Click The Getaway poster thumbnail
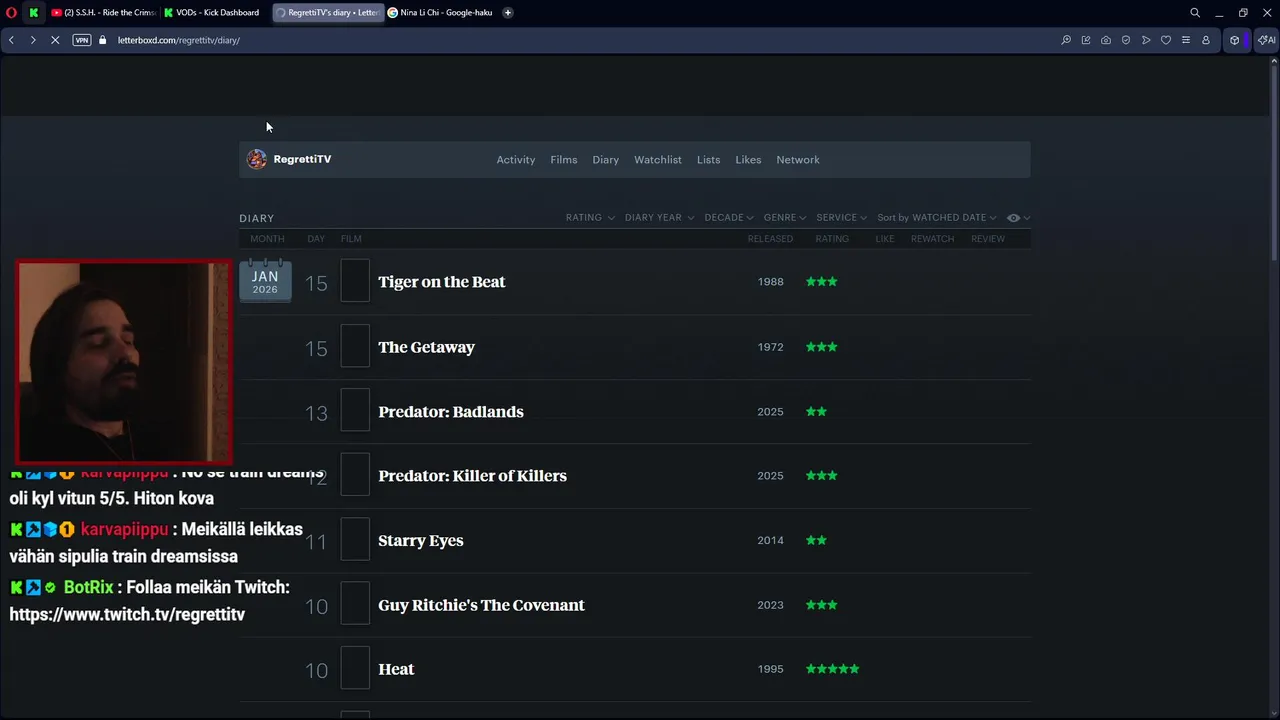The height and width of the screenshot is (720, 1280). tap(355, 346)
